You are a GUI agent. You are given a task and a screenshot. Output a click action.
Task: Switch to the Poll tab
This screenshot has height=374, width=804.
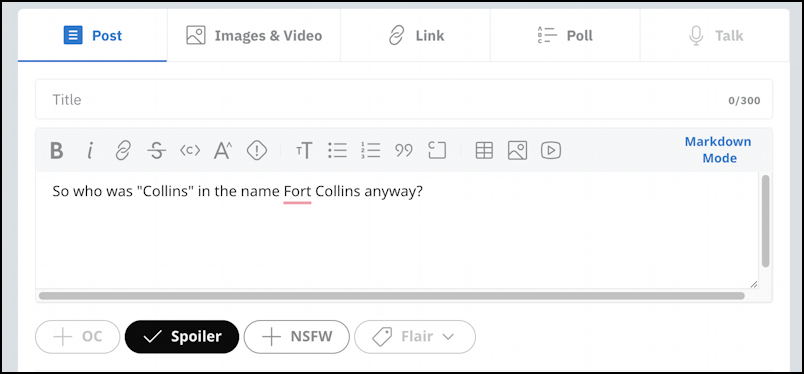(x=565, y=35)
